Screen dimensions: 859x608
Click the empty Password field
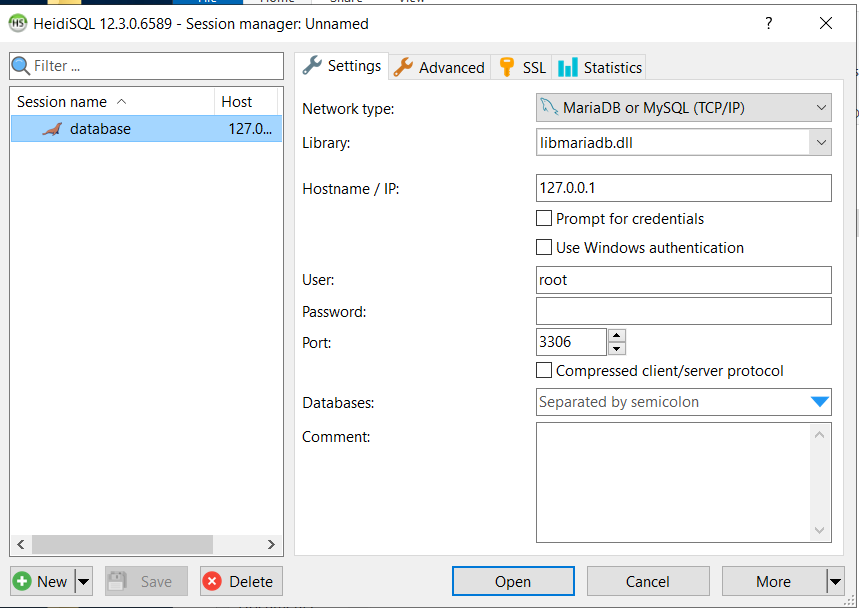coord(683,311)
